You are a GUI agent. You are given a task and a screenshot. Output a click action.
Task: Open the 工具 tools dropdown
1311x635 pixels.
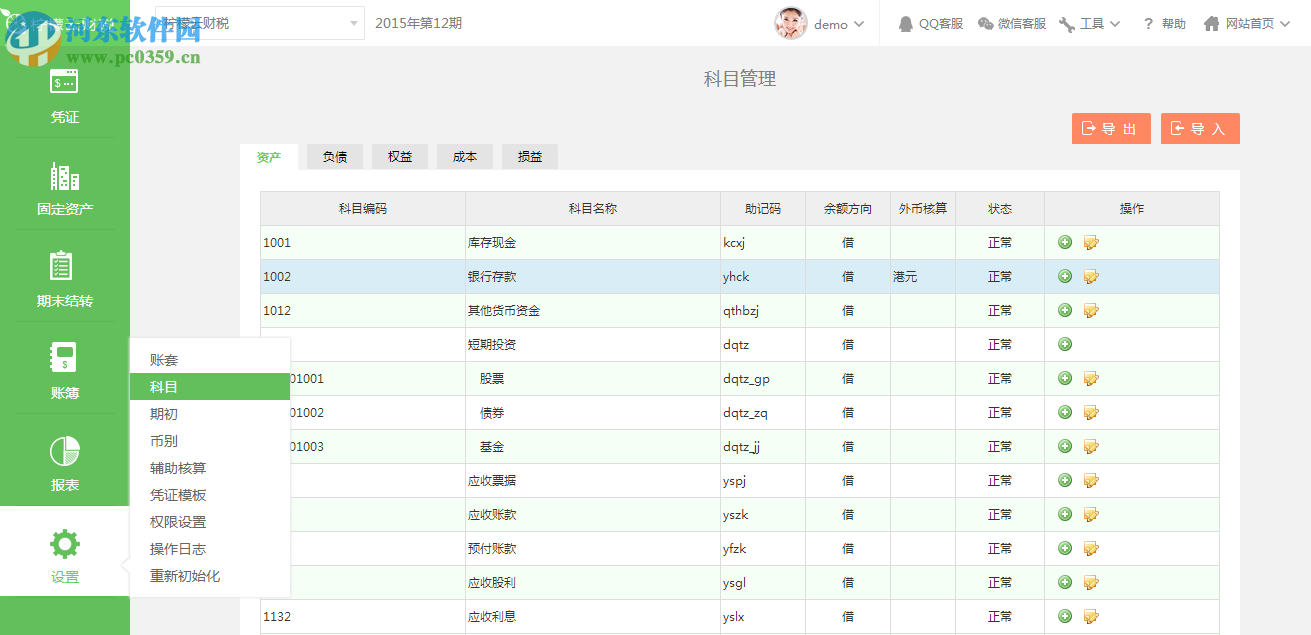point(1089,22)
